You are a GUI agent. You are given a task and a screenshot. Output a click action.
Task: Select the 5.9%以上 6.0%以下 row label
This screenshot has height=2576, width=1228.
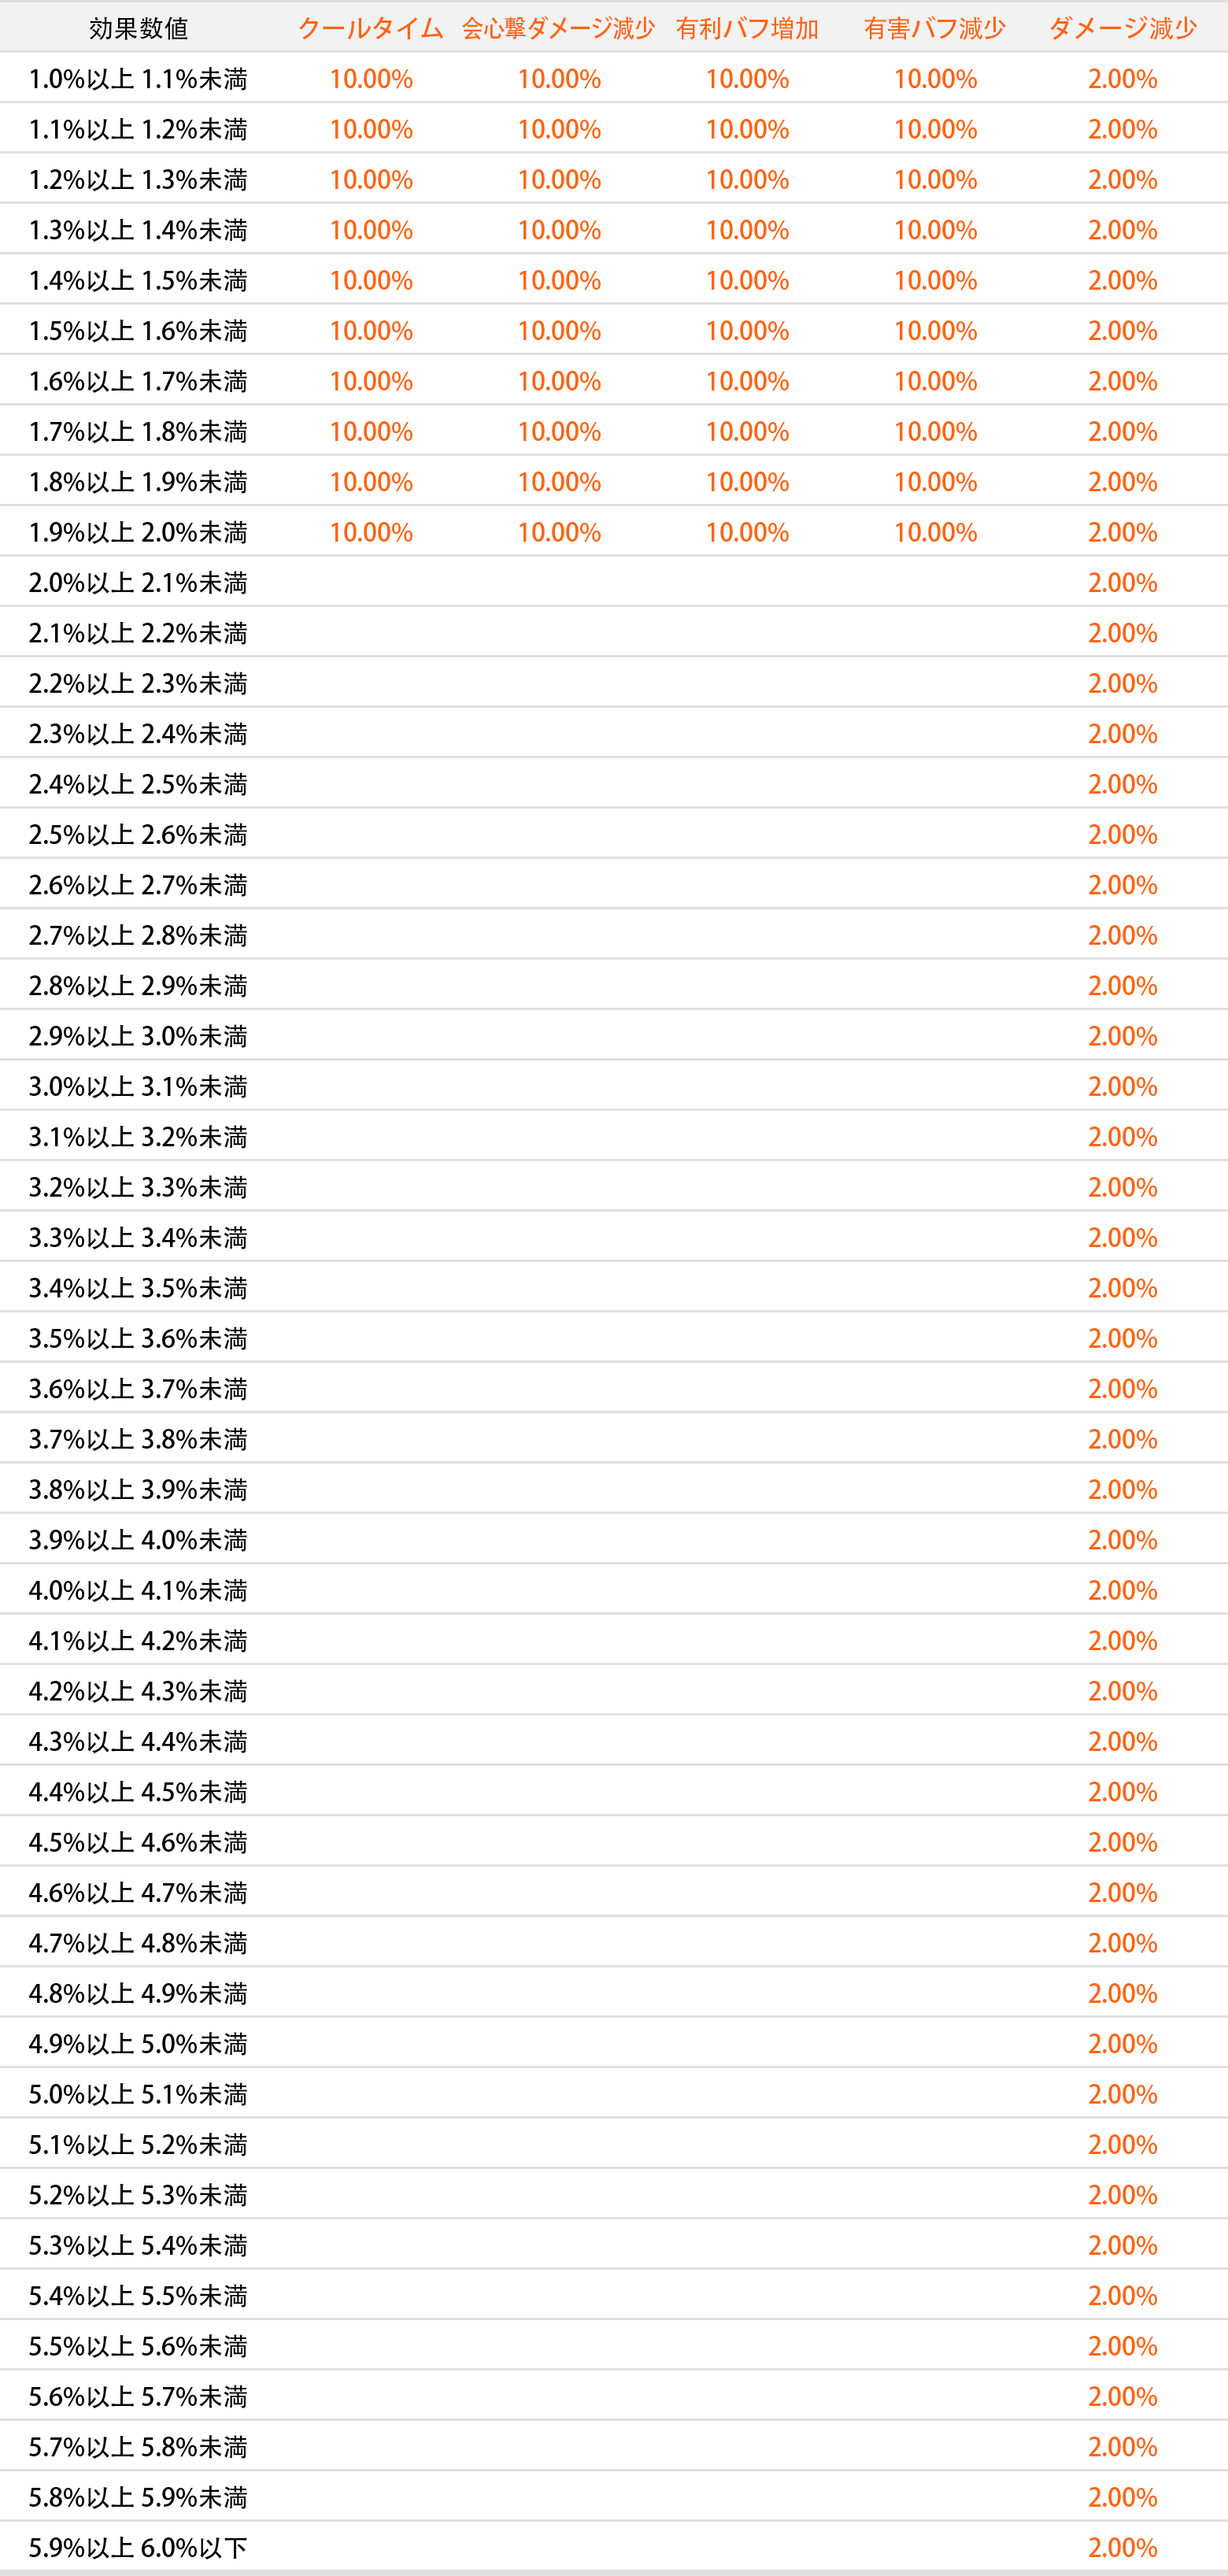[138, 2547]
